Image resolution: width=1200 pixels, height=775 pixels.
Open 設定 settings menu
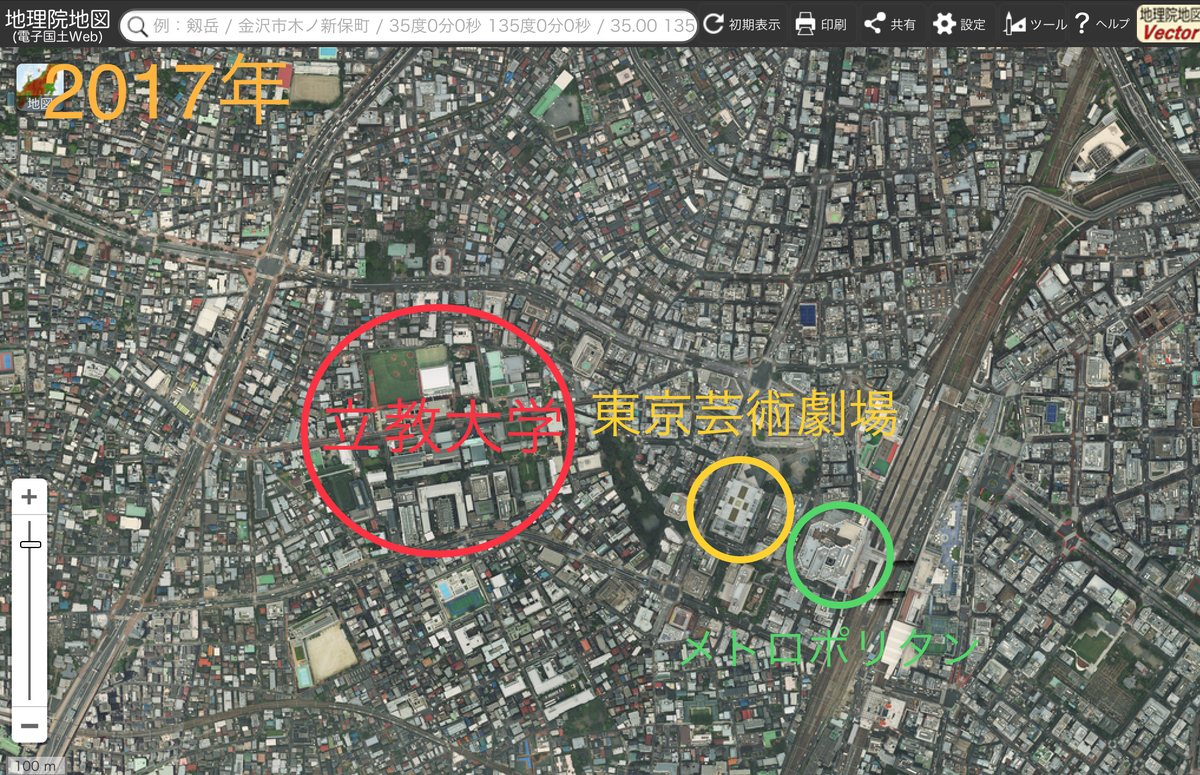[959, 24]
